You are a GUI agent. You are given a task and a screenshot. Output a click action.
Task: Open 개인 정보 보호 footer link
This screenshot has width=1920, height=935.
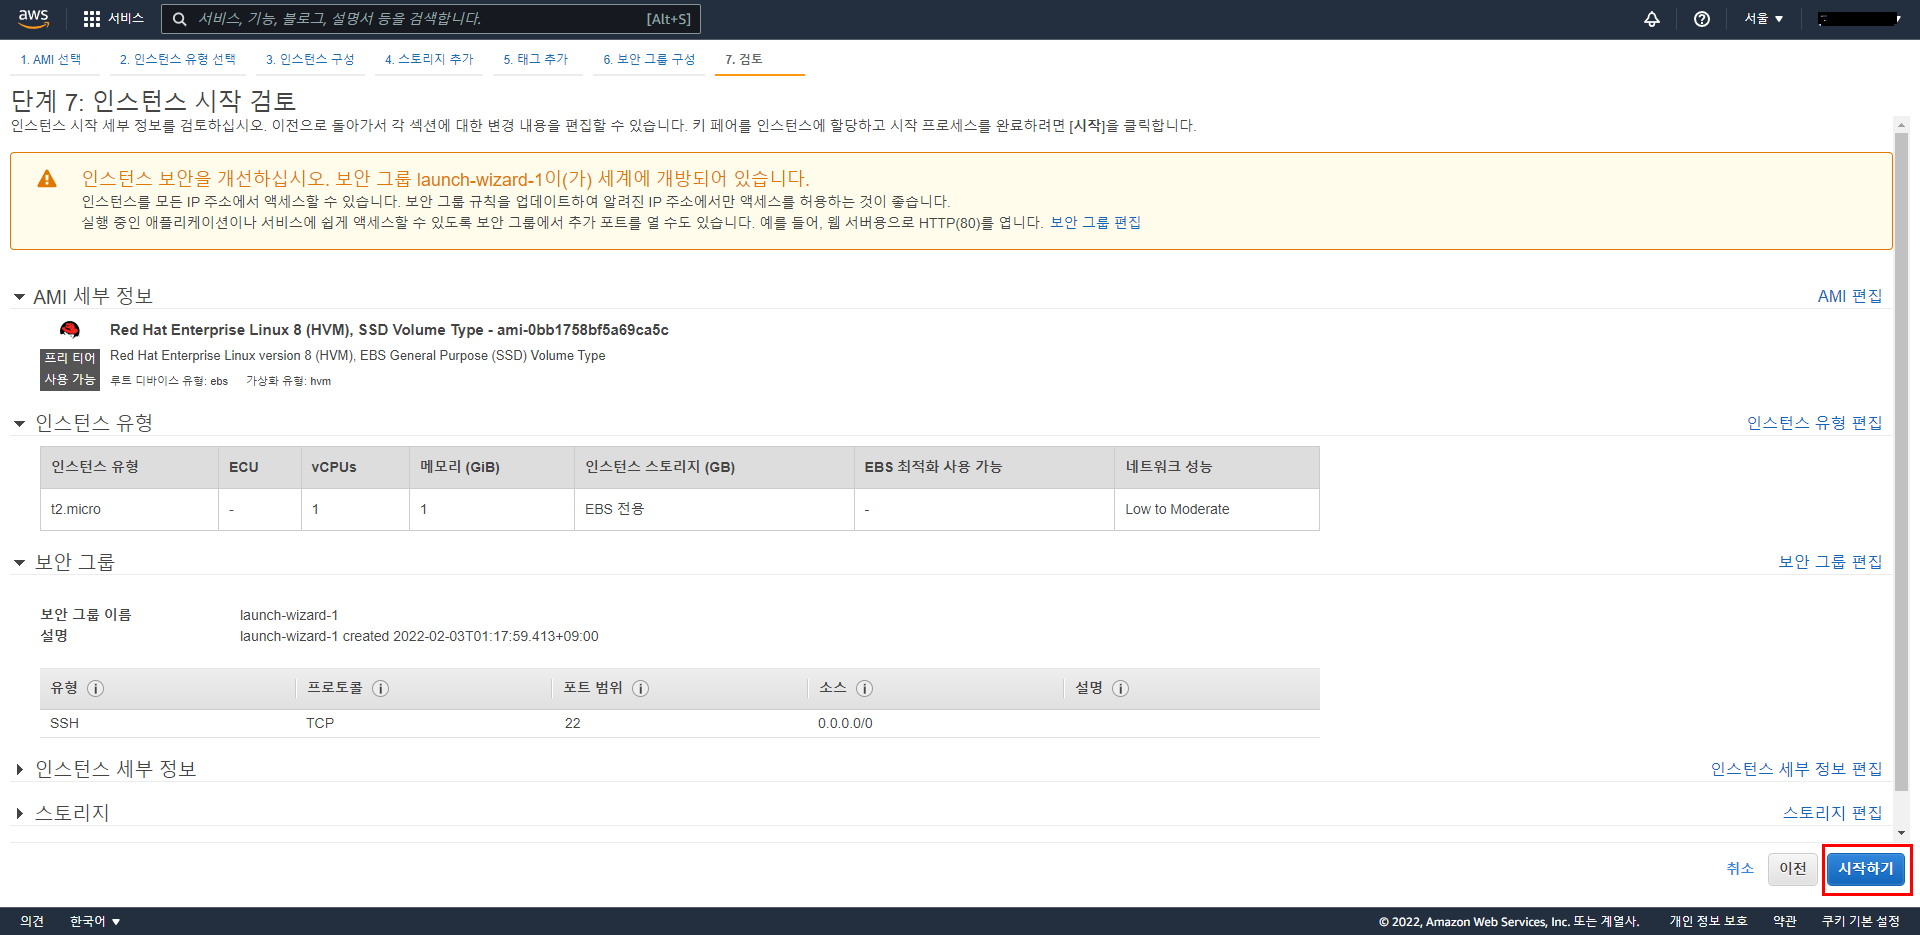(1708, 921)
